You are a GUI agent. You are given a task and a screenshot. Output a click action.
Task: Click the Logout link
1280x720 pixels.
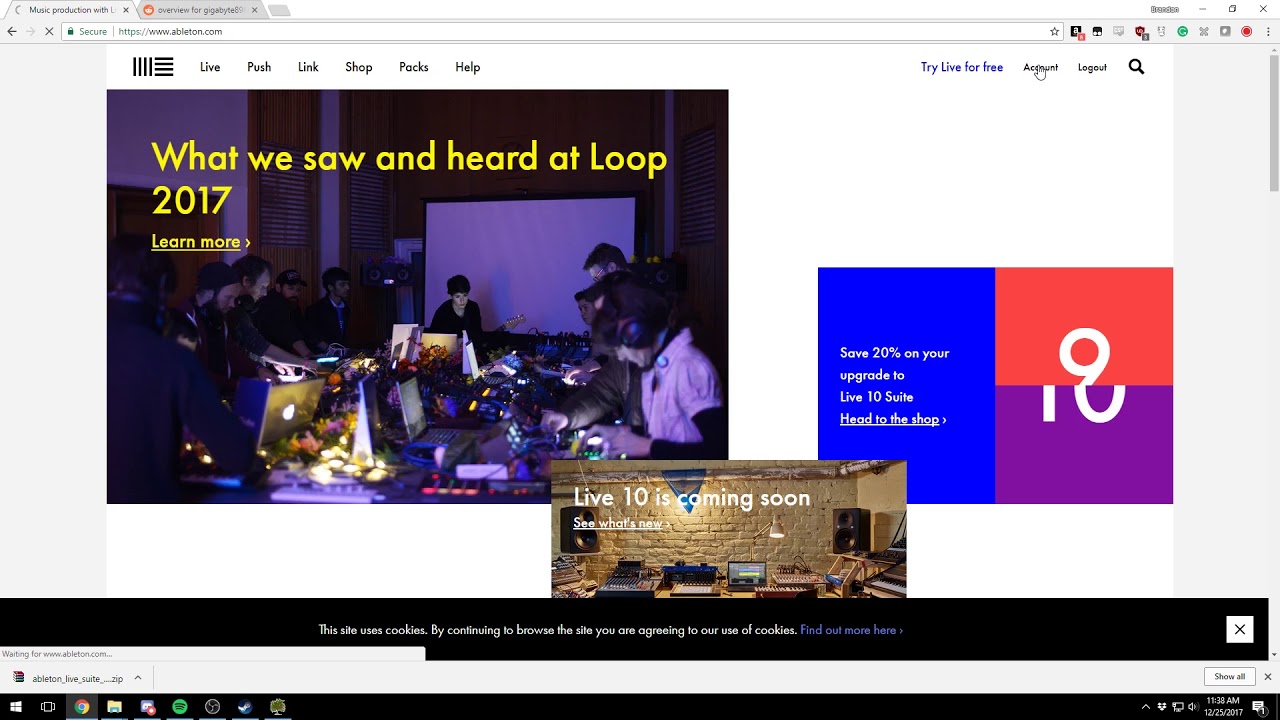1092,67
